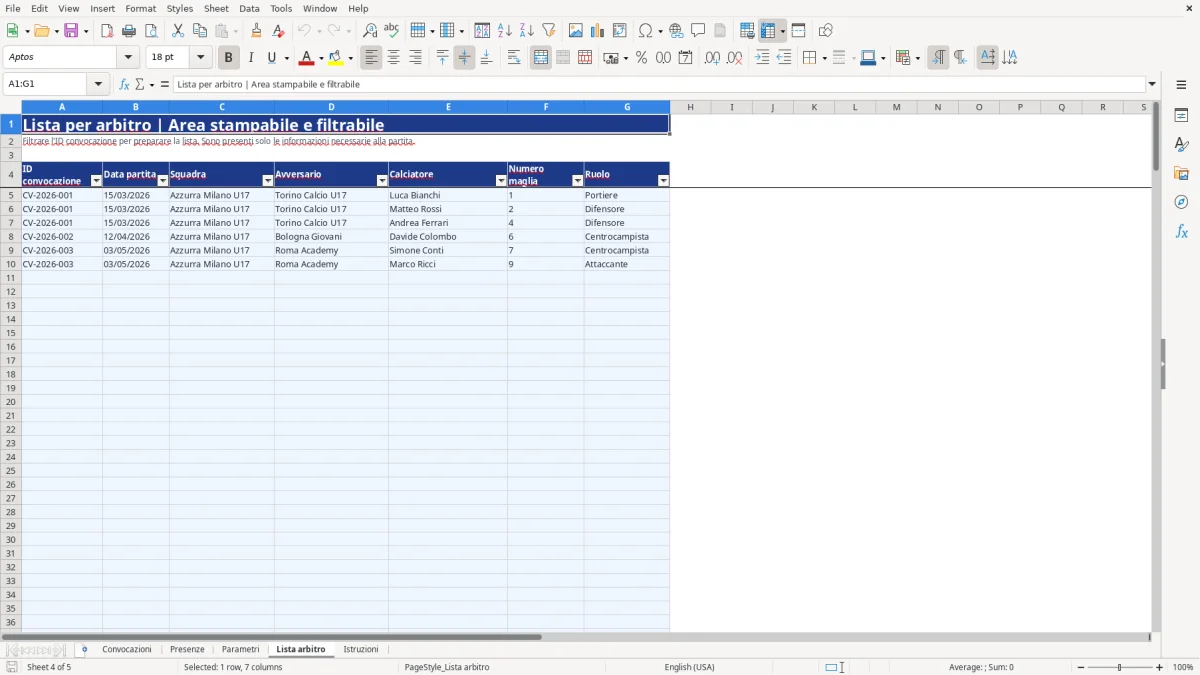Click Function Wizard fx icon
The width and height of the screenshot is (1200, 675).
click(124, 84)
